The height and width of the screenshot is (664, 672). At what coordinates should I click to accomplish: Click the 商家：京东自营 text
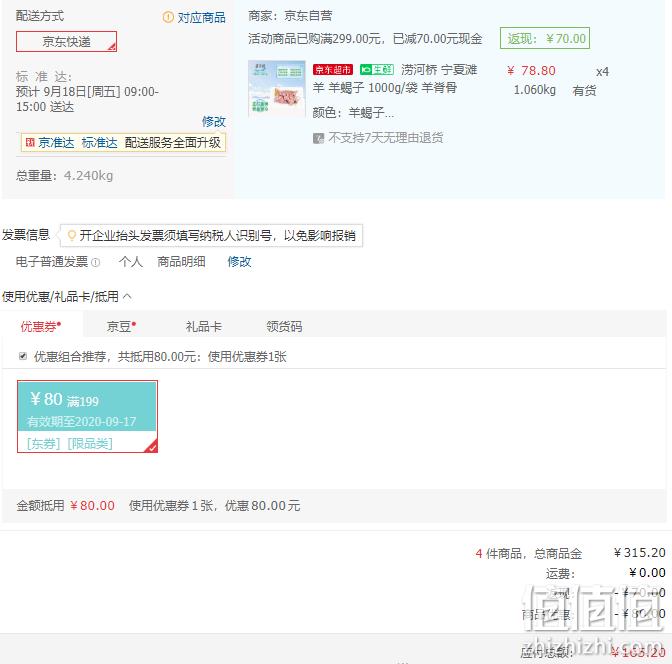pos(290,16)
